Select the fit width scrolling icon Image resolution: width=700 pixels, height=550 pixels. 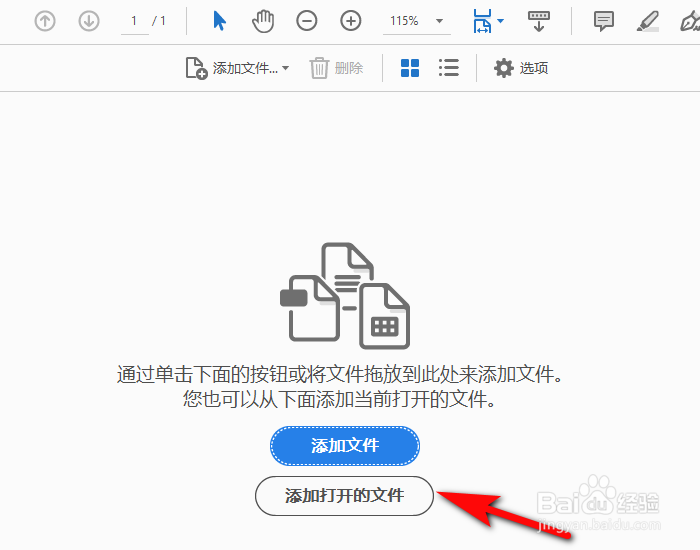pyautogui.click(x=482, y=21)
